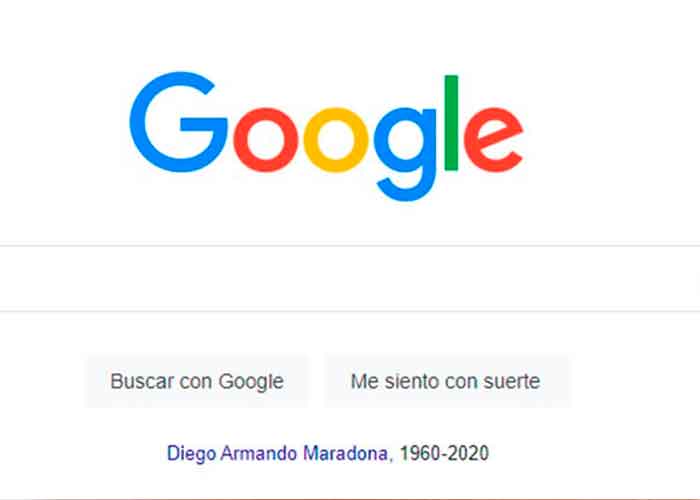Image resolution: width=700 pixels, height=500 pixels.
Task: Click the 1960-2020 dates text
Action: pos(444,454)
